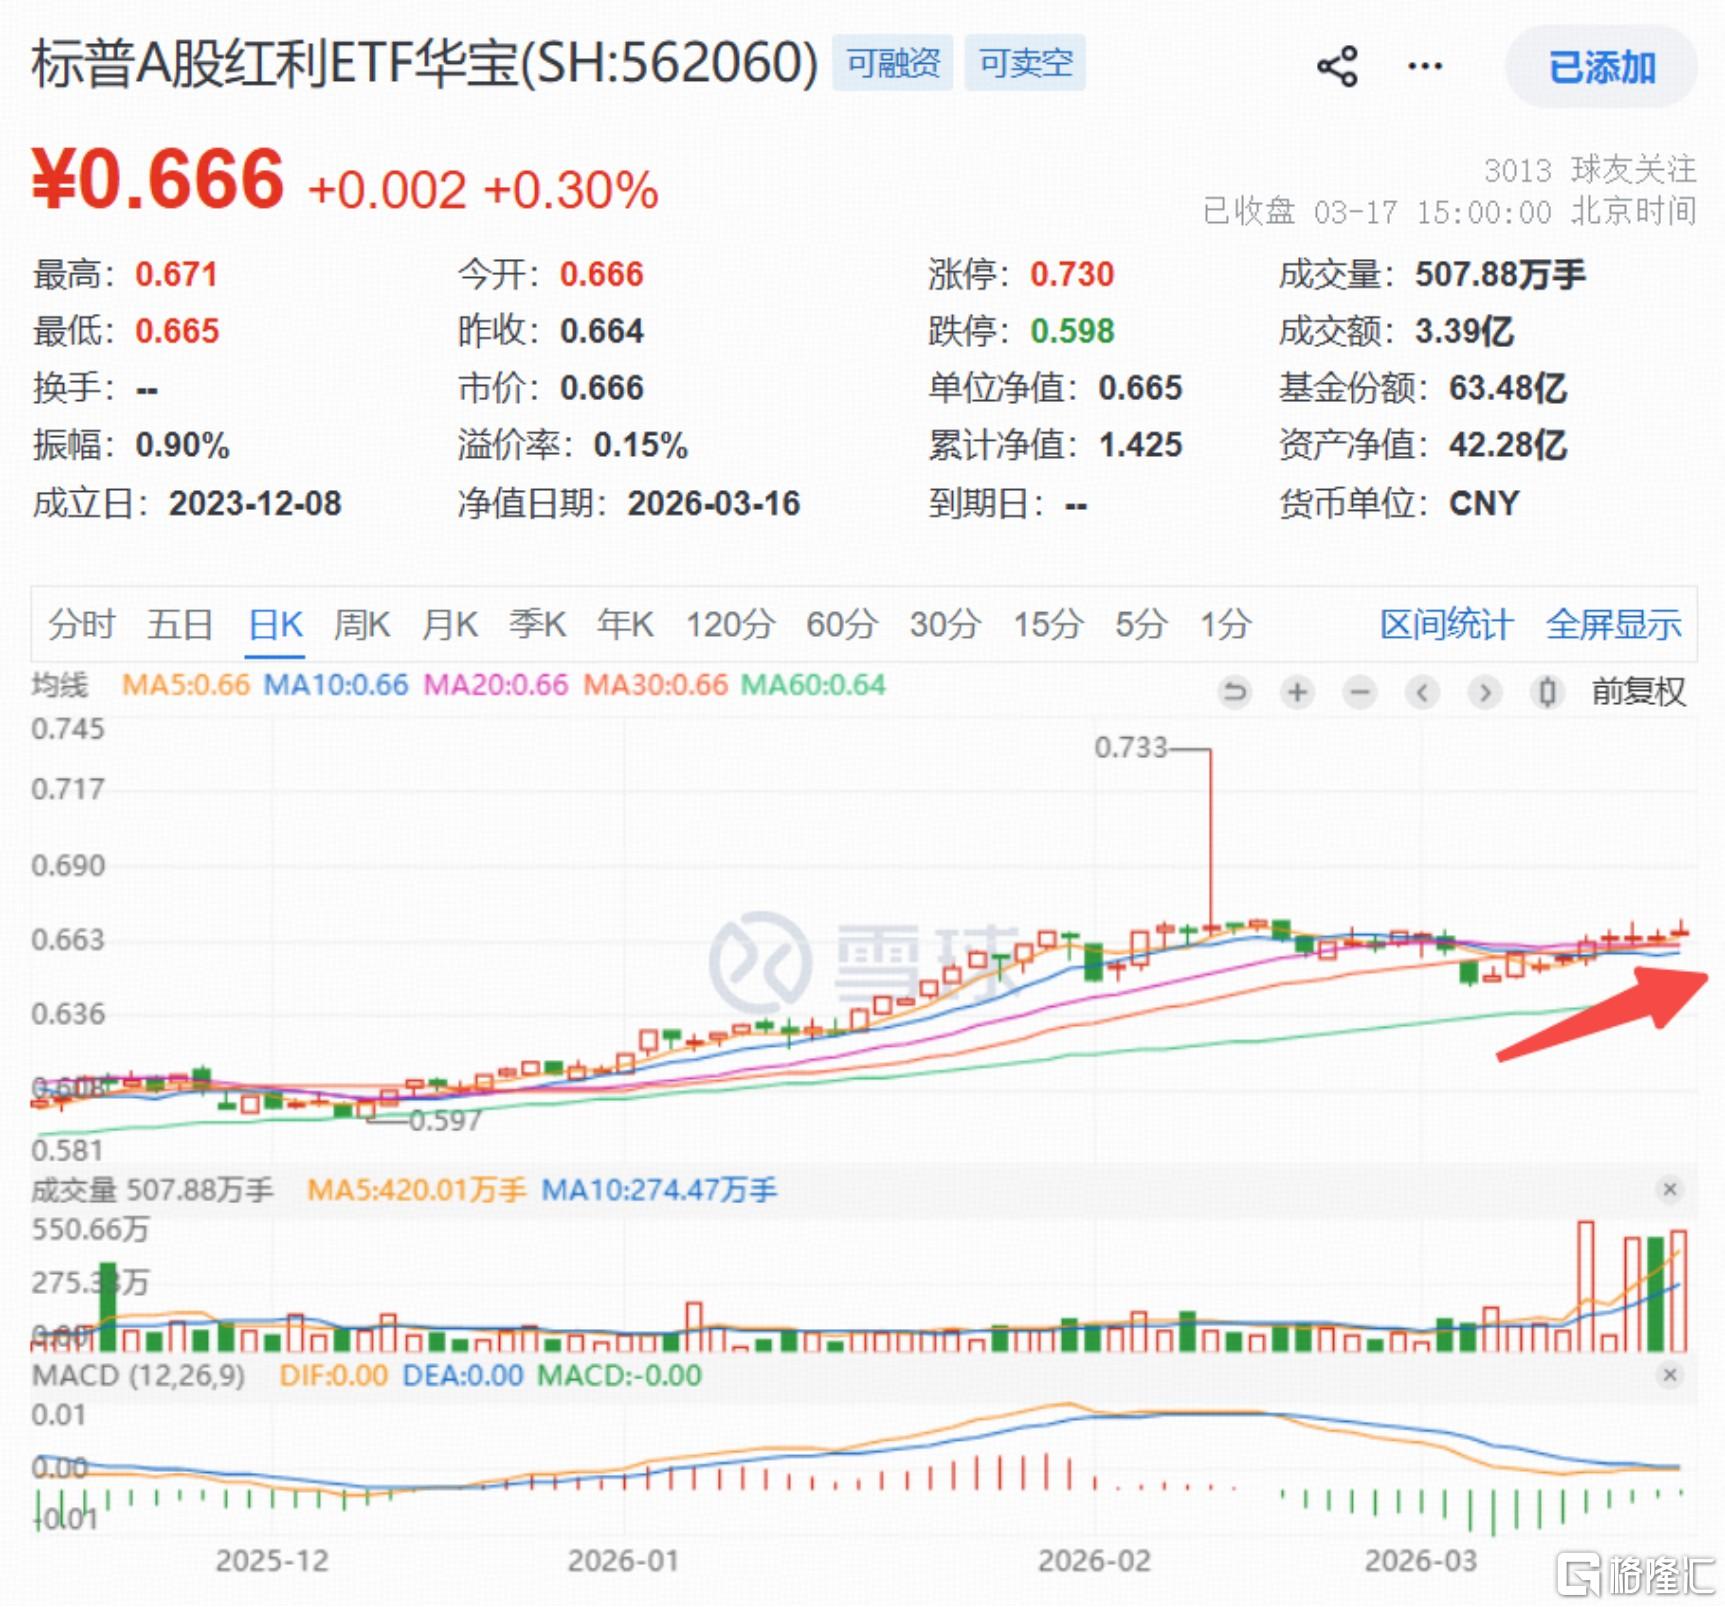The width and height of the screenshot is (1725, 1607).
Task: Move chart later with right chevron icon
Action: pos(1485,691)
